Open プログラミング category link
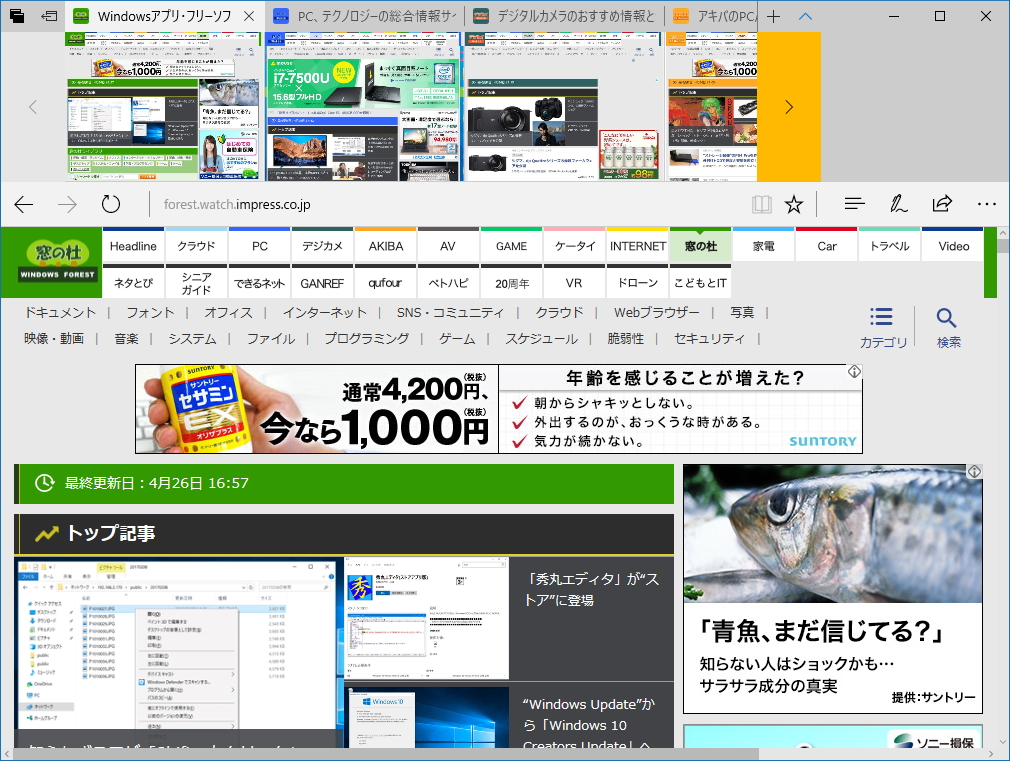This screenshot has height=761, width=1010. point(367,339)
